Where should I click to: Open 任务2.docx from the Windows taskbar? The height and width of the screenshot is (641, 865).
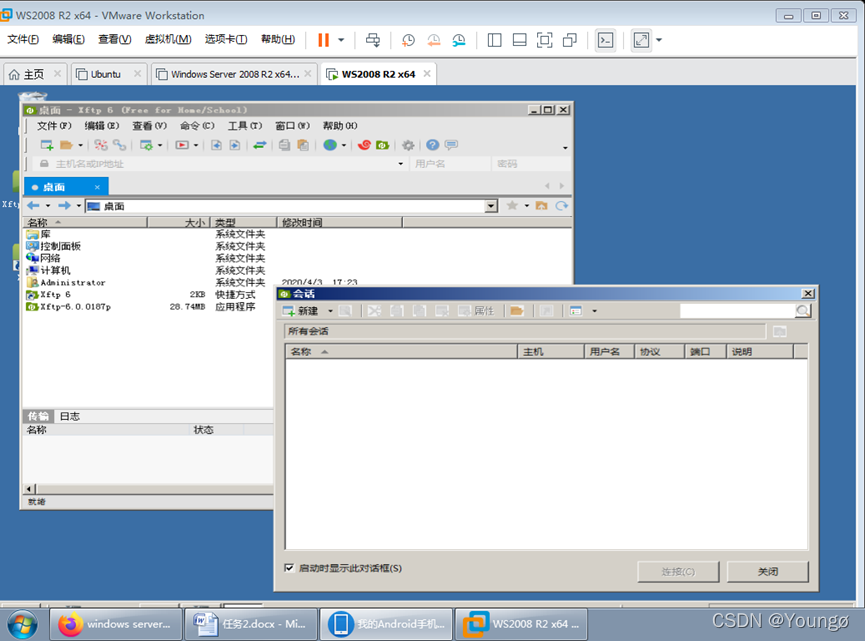[251, 624]
